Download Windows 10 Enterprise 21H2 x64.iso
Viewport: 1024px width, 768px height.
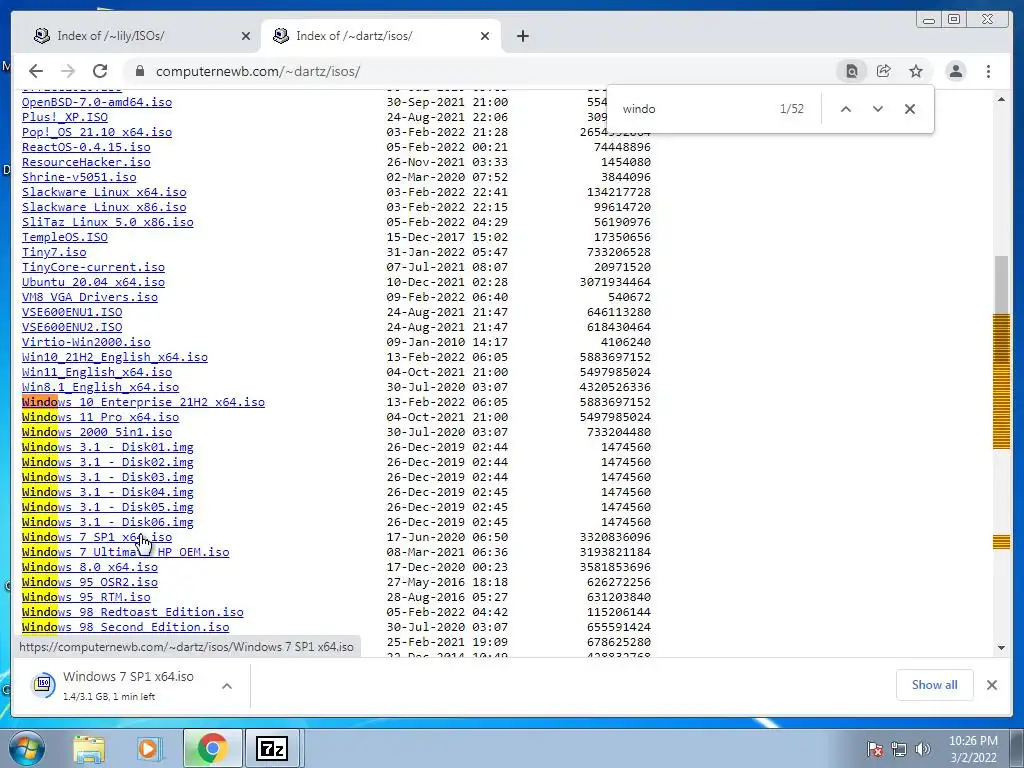click(143, 403)
